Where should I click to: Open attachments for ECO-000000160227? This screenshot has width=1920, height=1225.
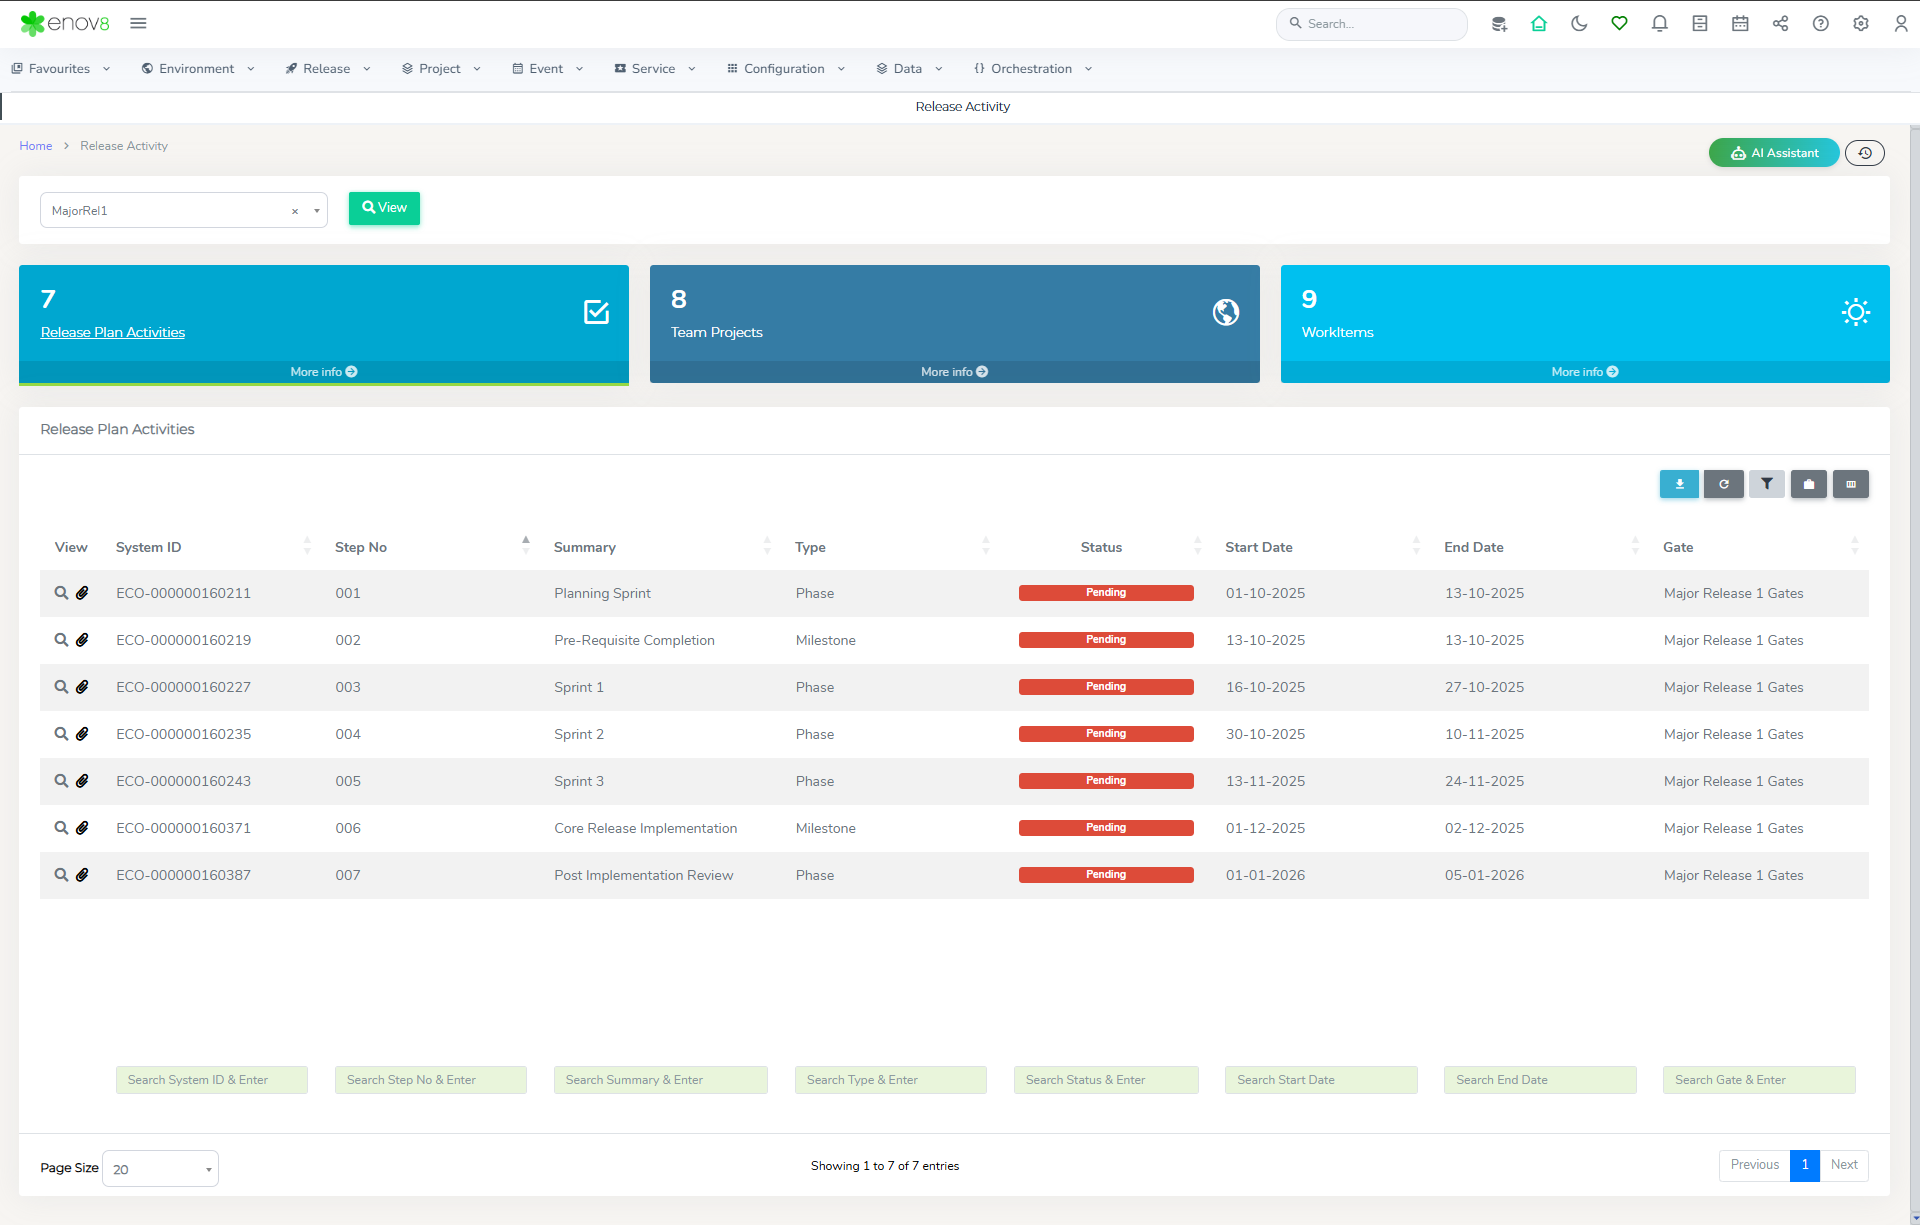83,687
